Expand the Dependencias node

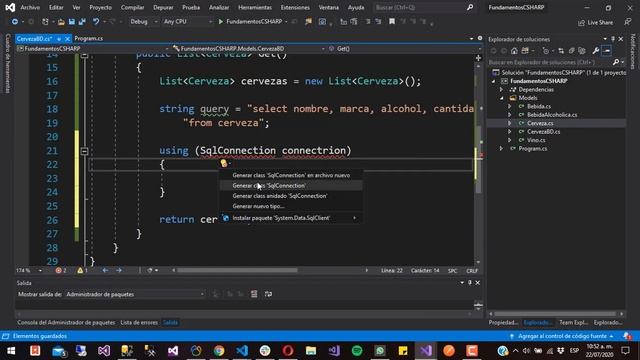click(x=502, y=89)
